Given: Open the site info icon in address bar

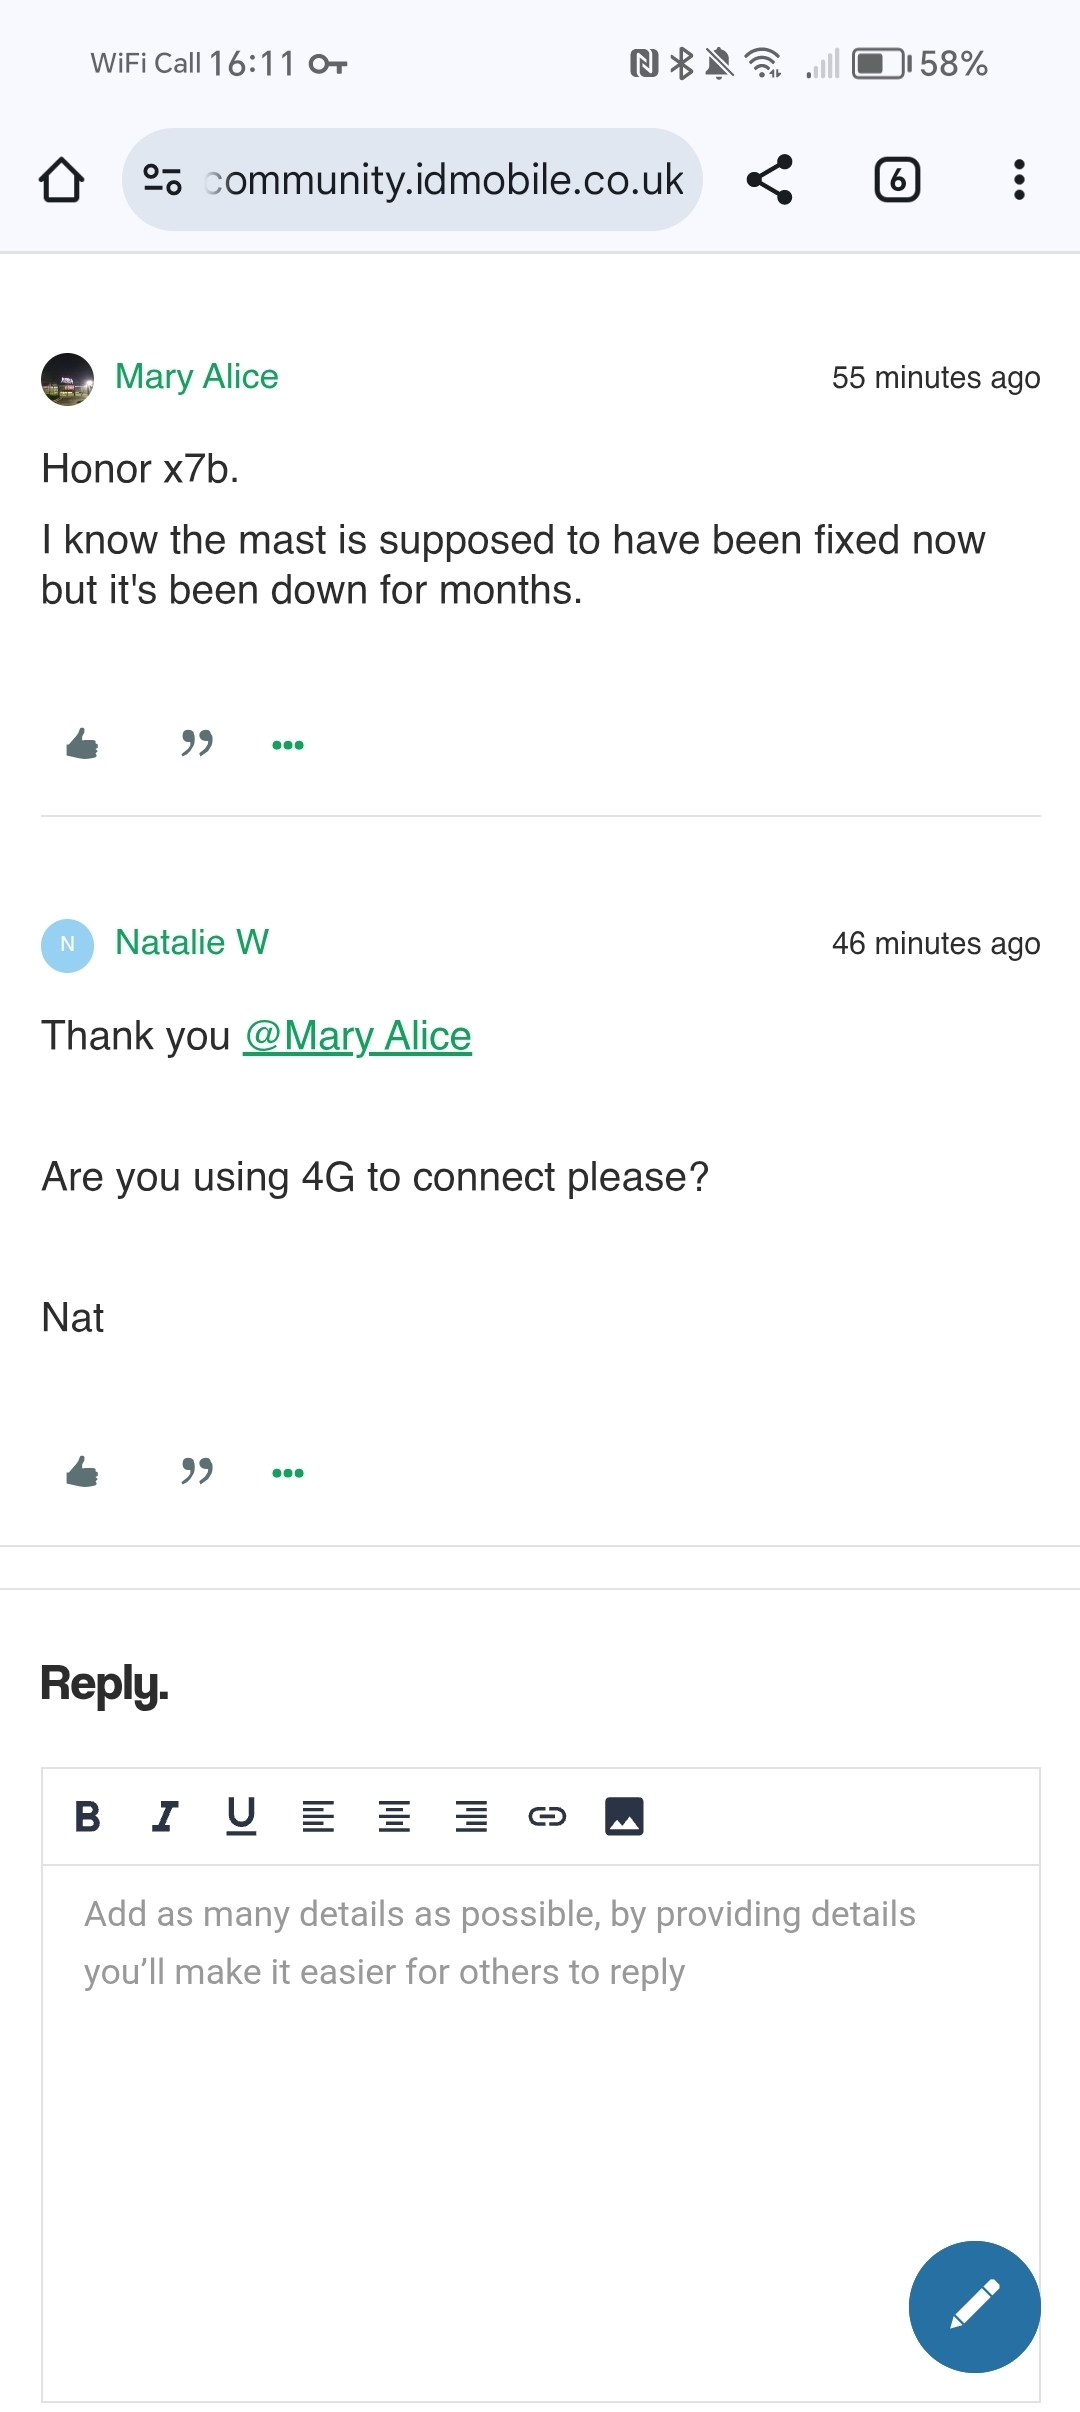Looking at the screenshot, I should coord(162,180).
